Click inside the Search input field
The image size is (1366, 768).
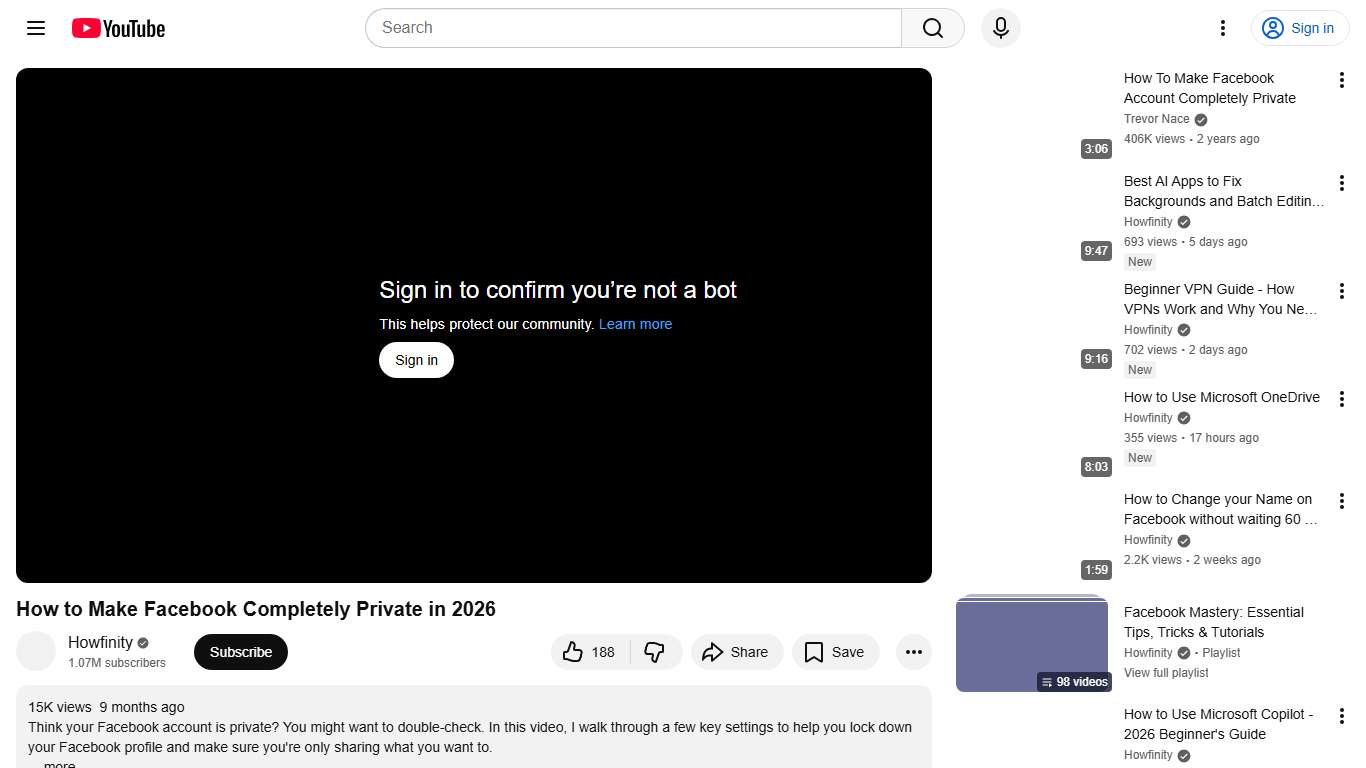630,28
